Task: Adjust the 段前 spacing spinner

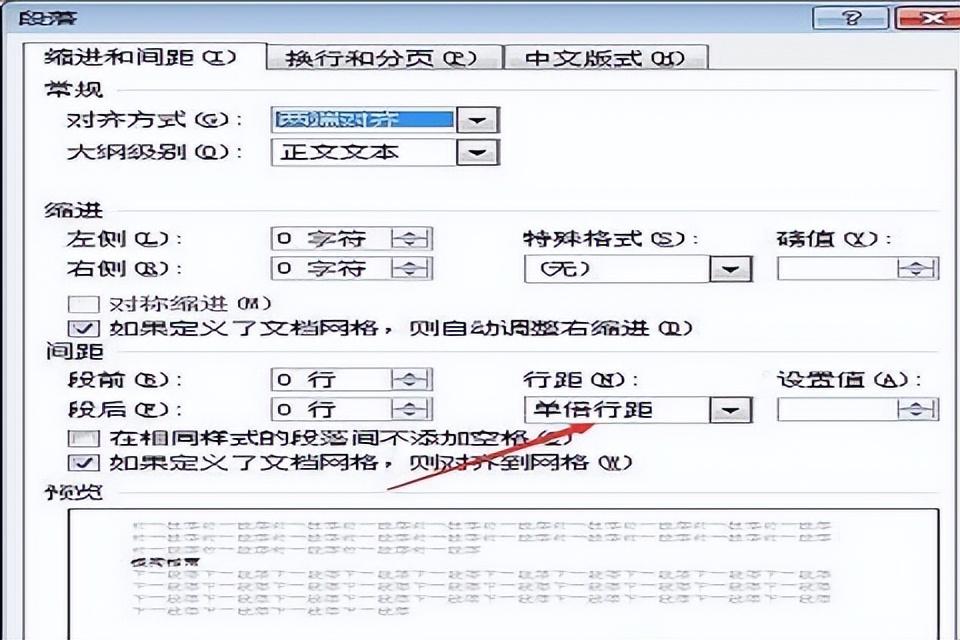Action: [x=411, y=380]
